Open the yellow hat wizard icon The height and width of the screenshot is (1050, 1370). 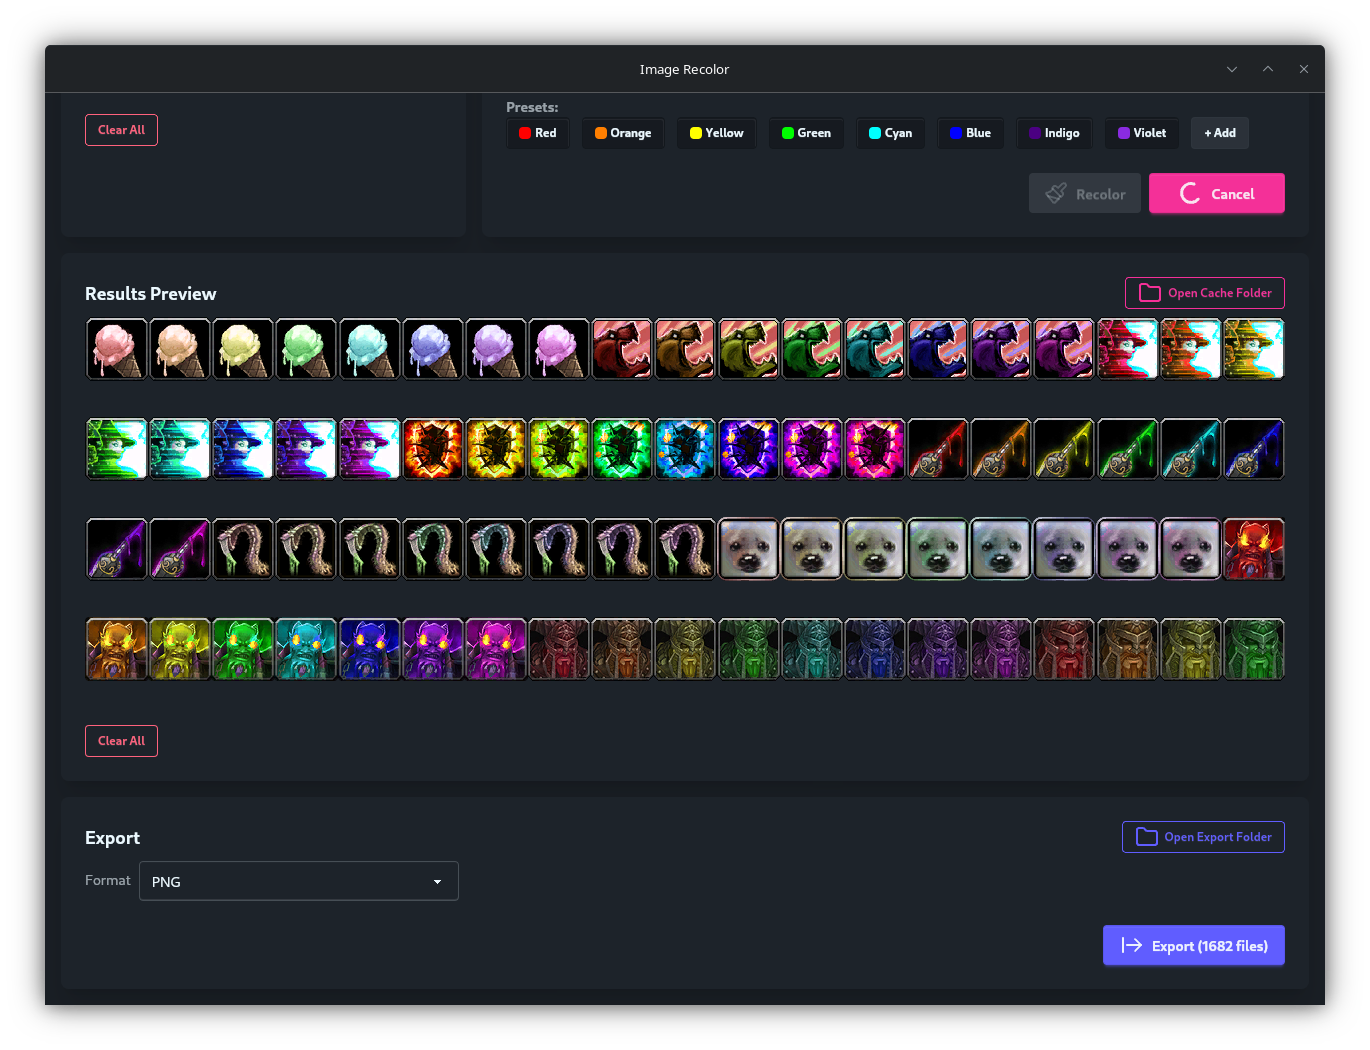[1254, 349]
